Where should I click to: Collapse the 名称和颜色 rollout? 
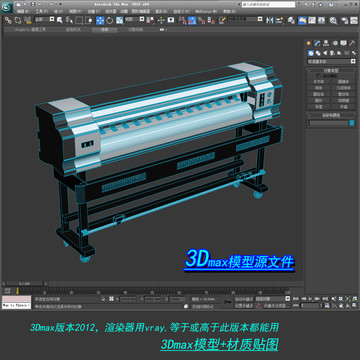[x=331, y=115]
